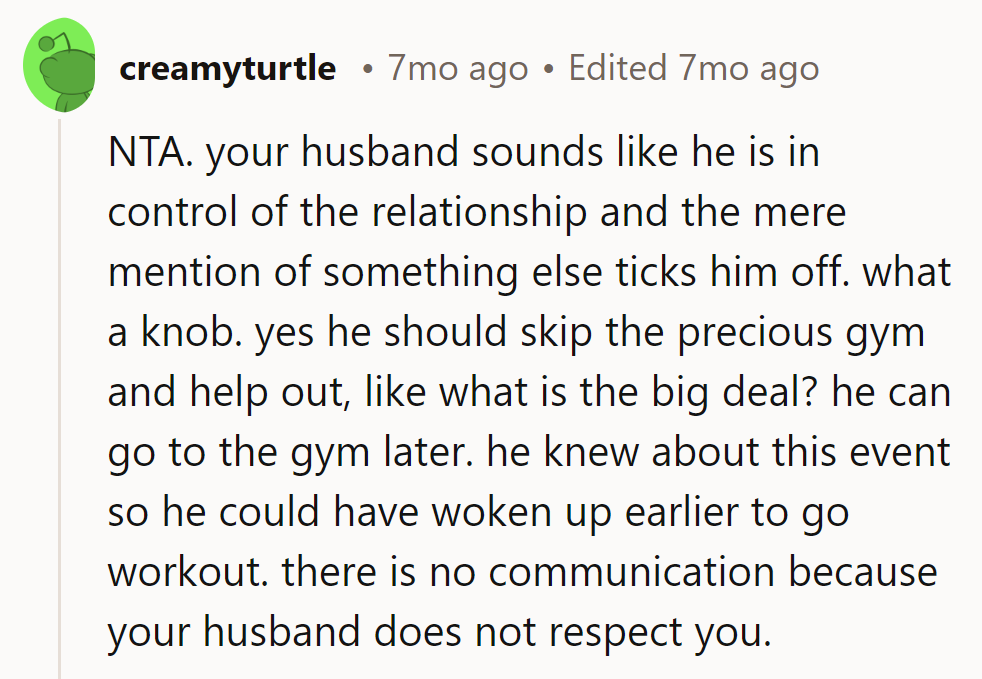Click the word "because" in the comment
The image size is (982, 679).
[x=863, y=573]
